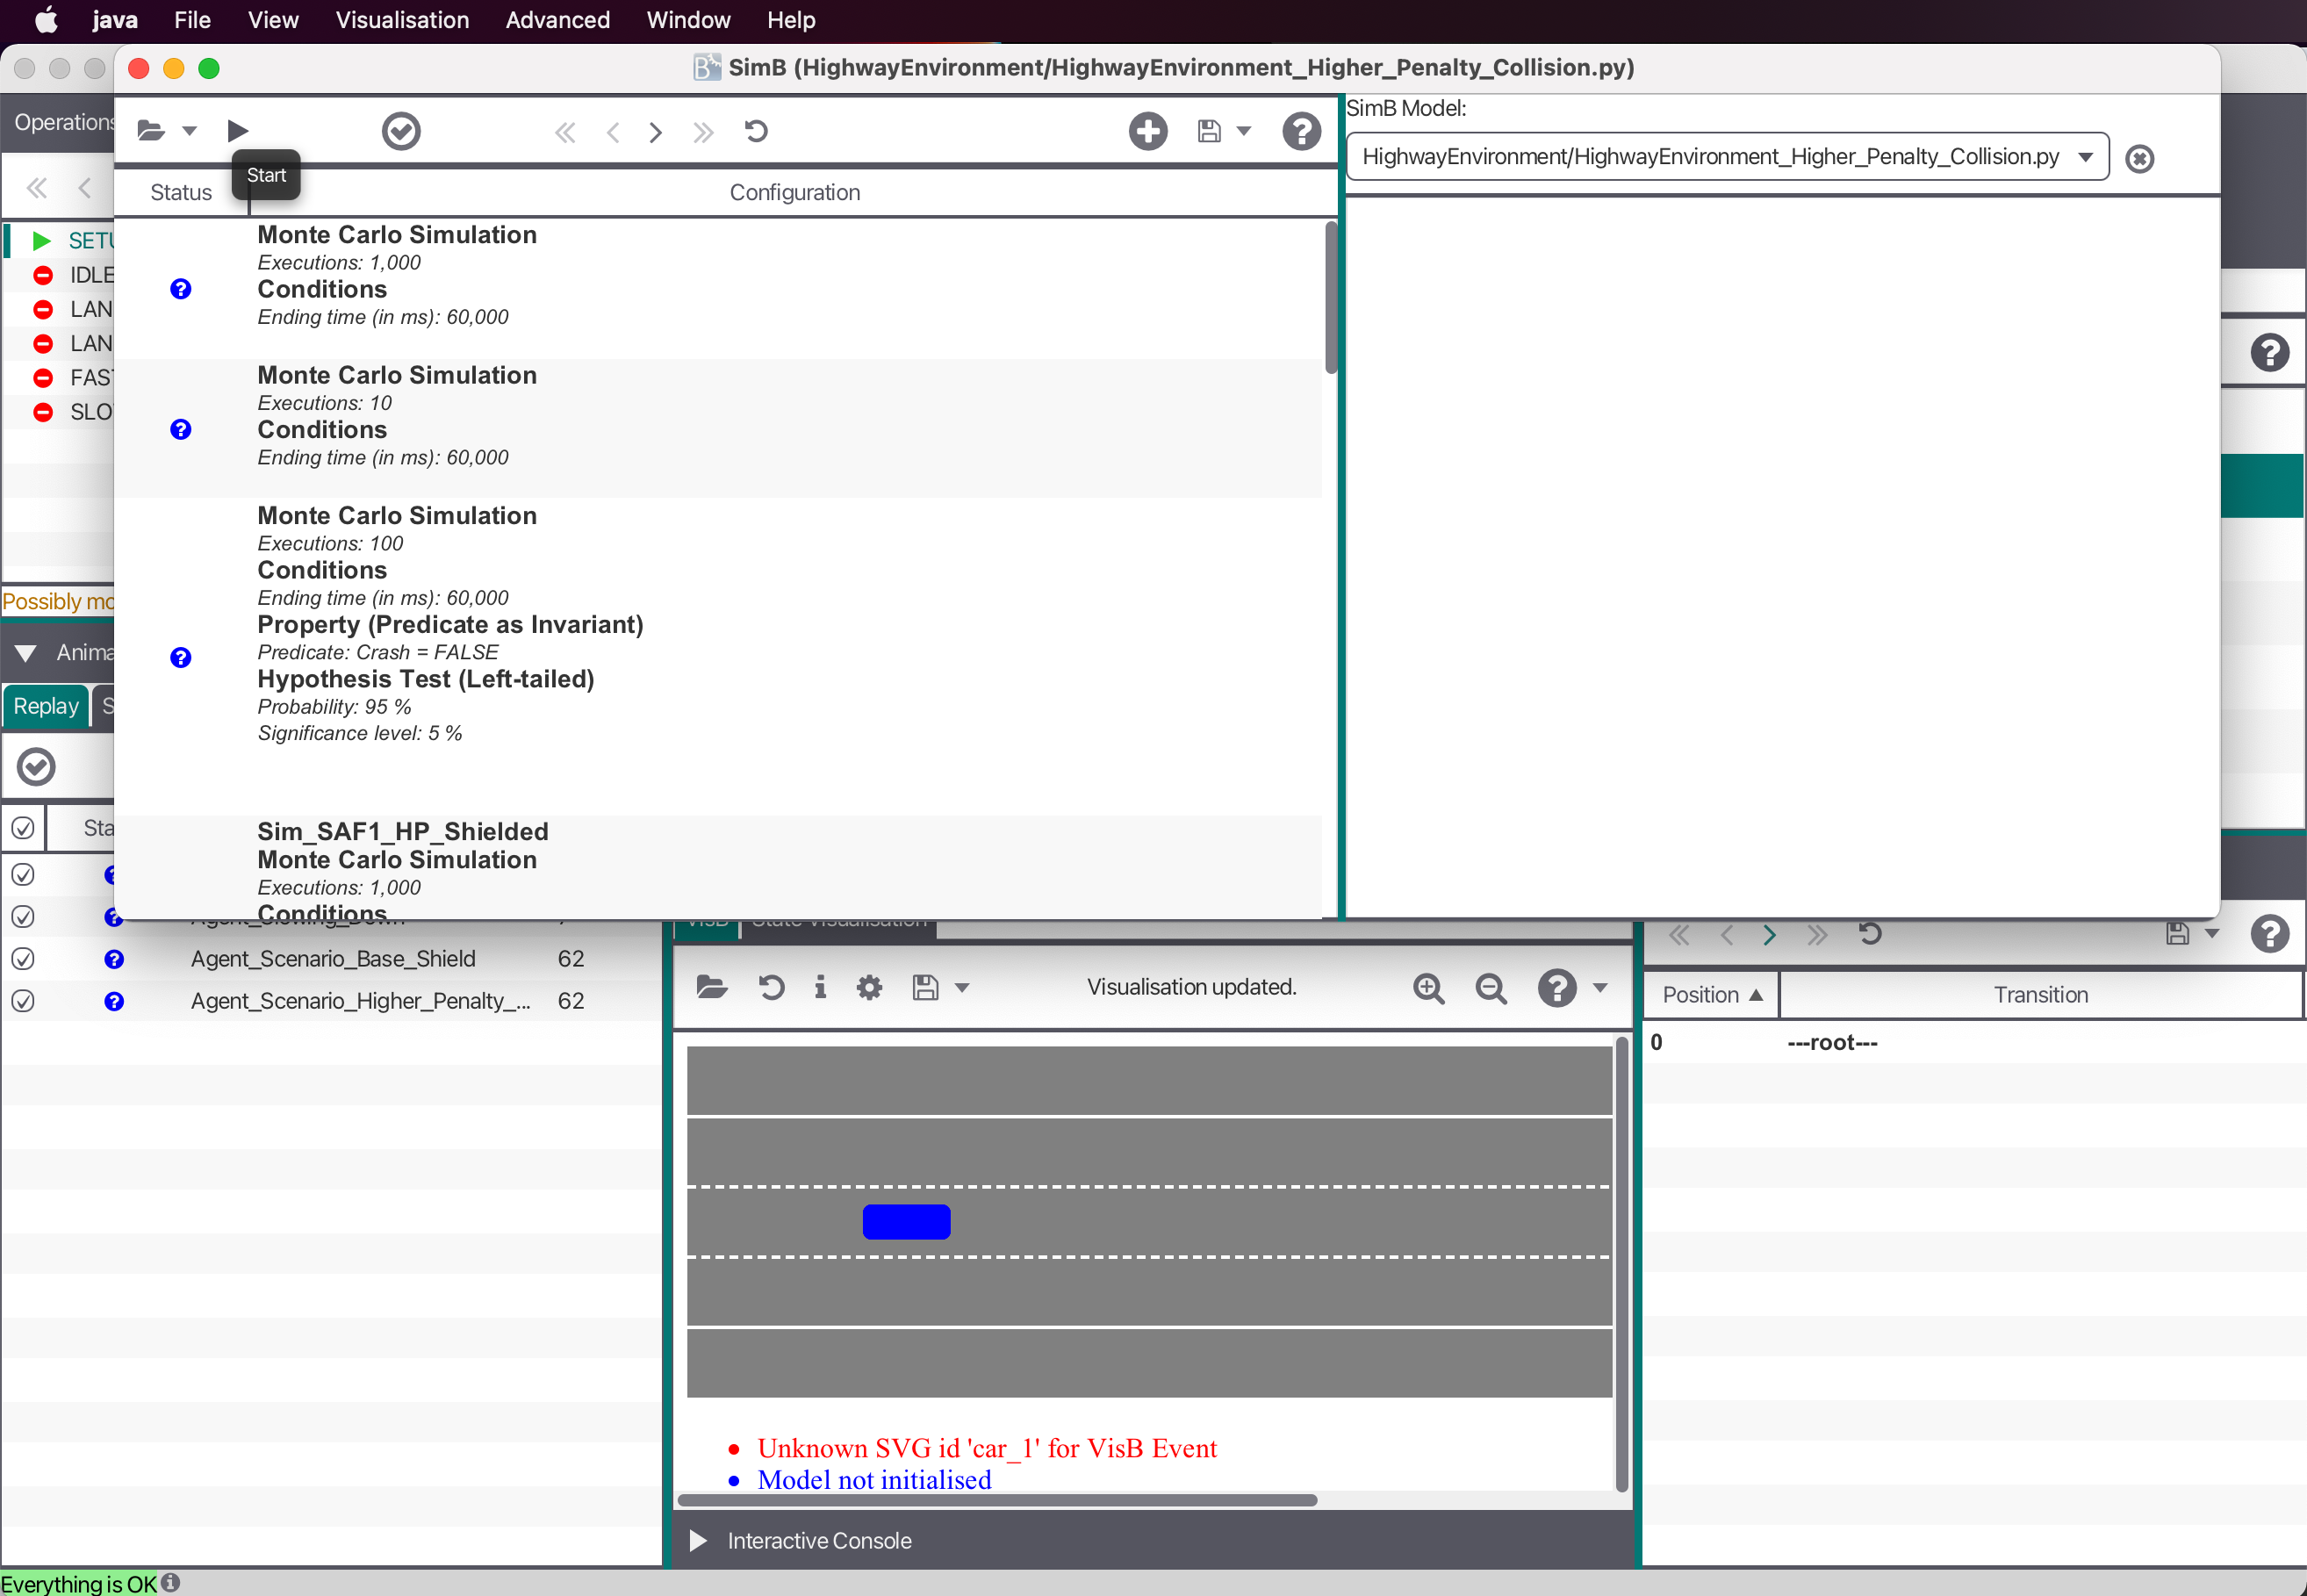Jump to trace start in SimB toolbar
The image size is (2307, 1596).
click(565, 132)
